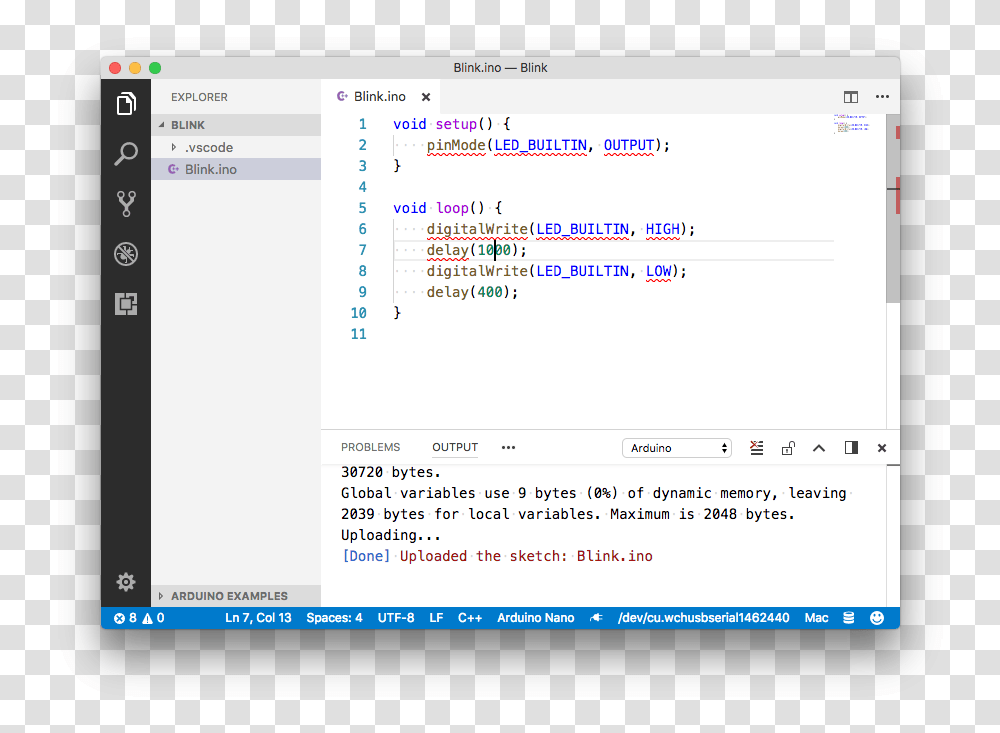Change encoding via UTF-8
This screenshot has height=733, width=1000.
point(395,618)
